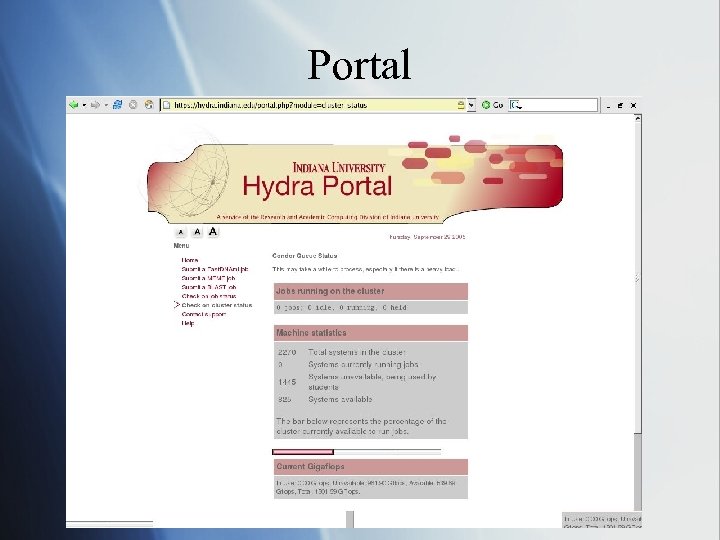Open the Help menu link

pos(188,323)
